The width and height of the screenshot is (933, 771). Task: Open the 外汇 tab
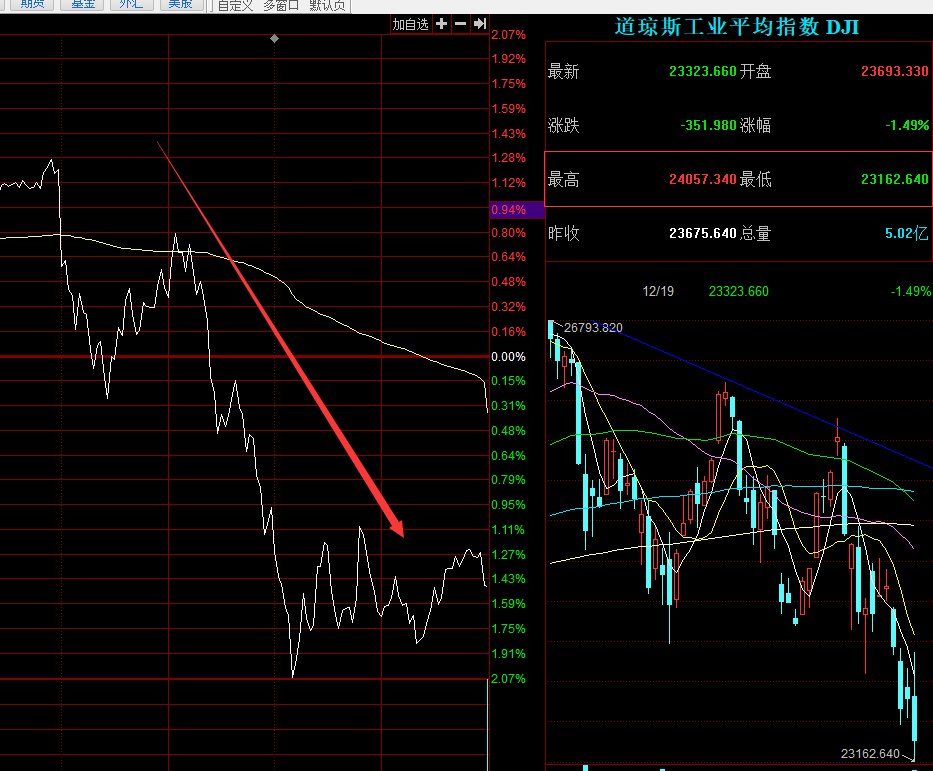point(132,5)
